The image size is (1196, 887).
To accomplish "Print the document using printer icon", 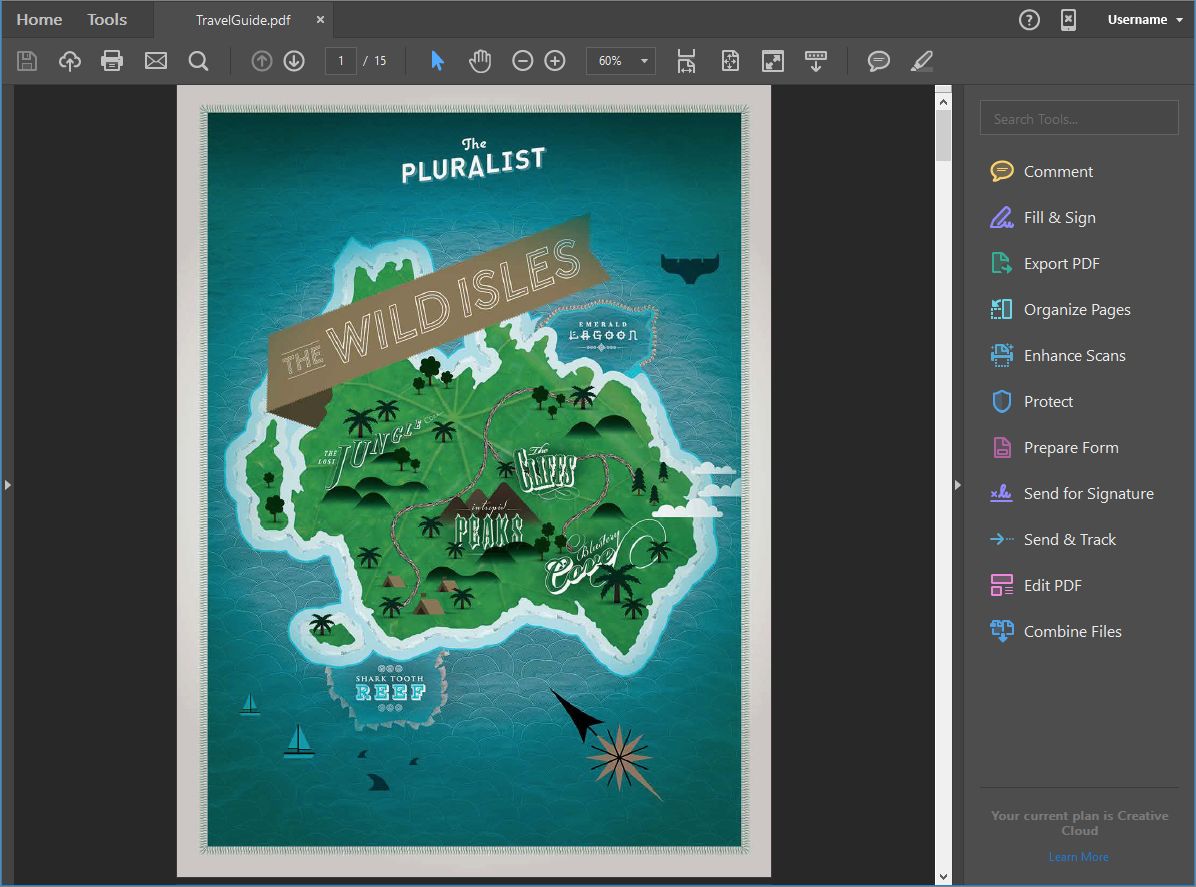I will pyautogui.click(x=112, y=61).
